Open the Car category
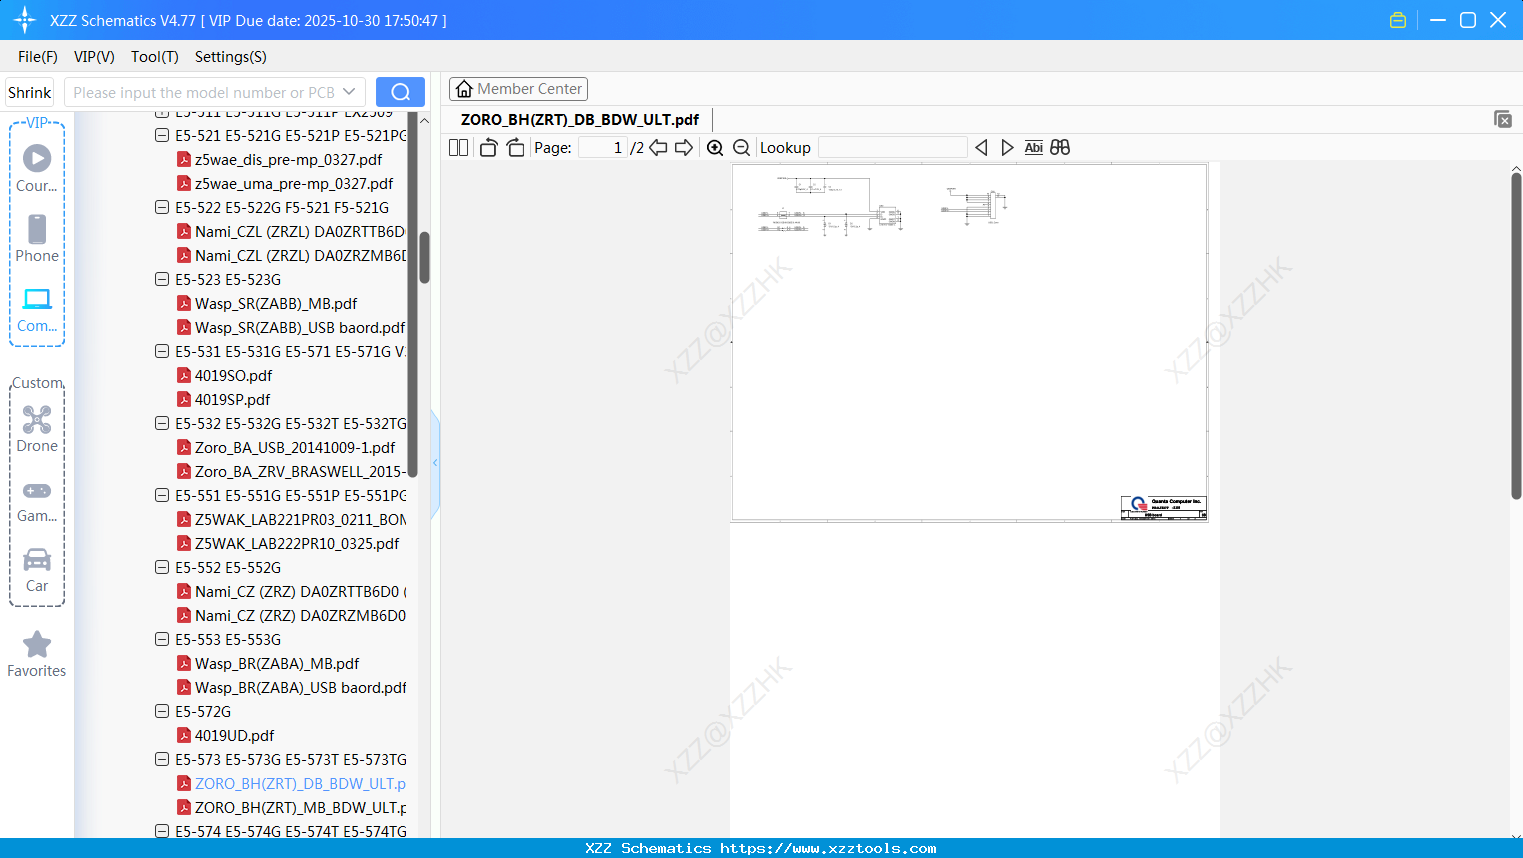This screenshot has width=1523, height=858. (37, 570)
